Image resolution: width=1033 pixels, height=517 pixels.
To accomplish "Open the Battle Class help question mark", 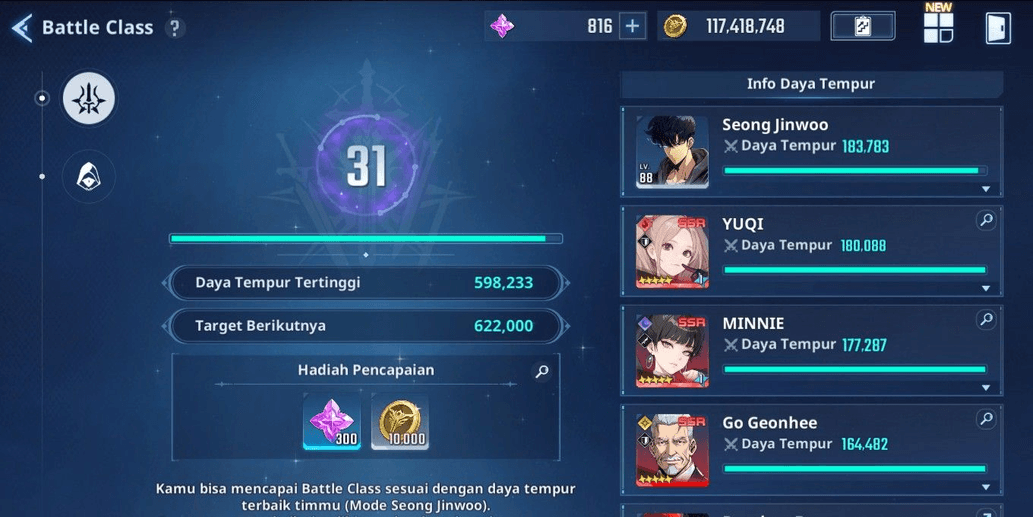I will coord(175,28).
